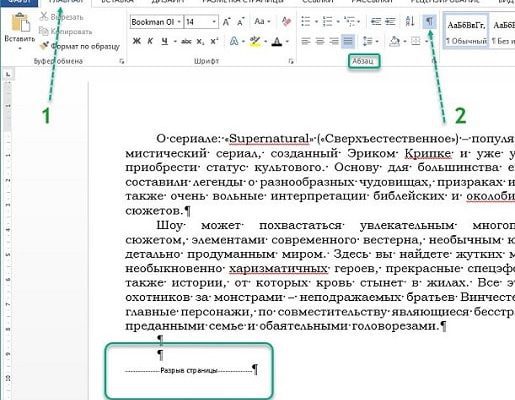This screenshot has width=515, height=400.
Task: Toggle italic (К) formatting
Action: pos(150,41)
